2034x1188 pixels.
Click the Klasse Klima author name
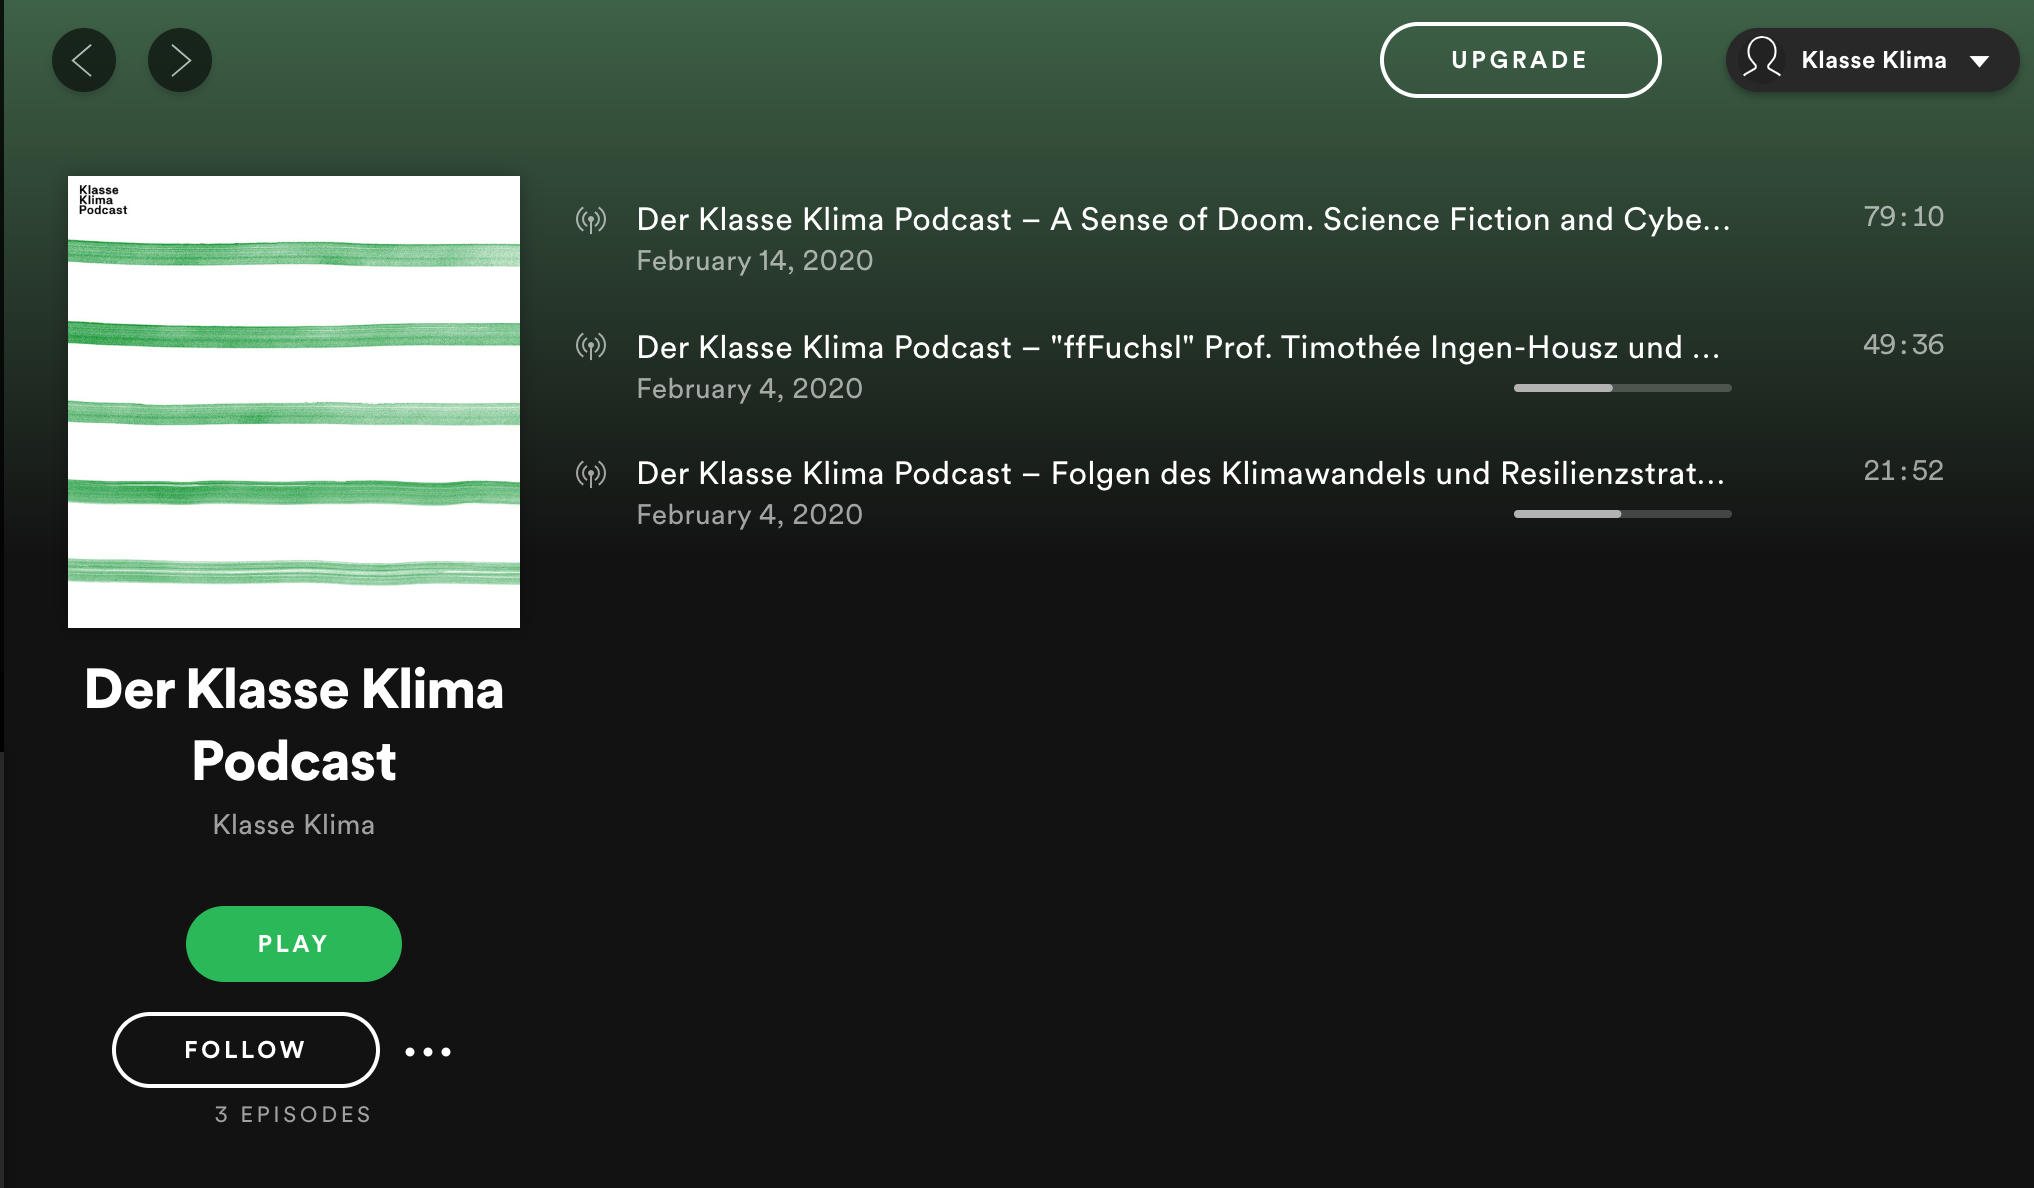[293, 824]
